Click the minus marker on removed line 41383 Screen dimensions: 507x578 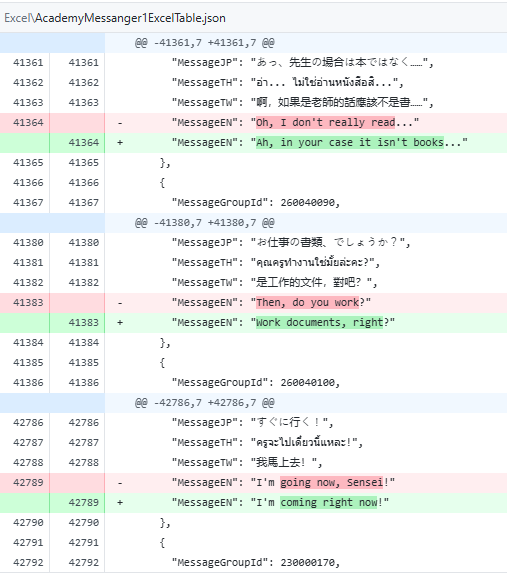pos(120,303)
